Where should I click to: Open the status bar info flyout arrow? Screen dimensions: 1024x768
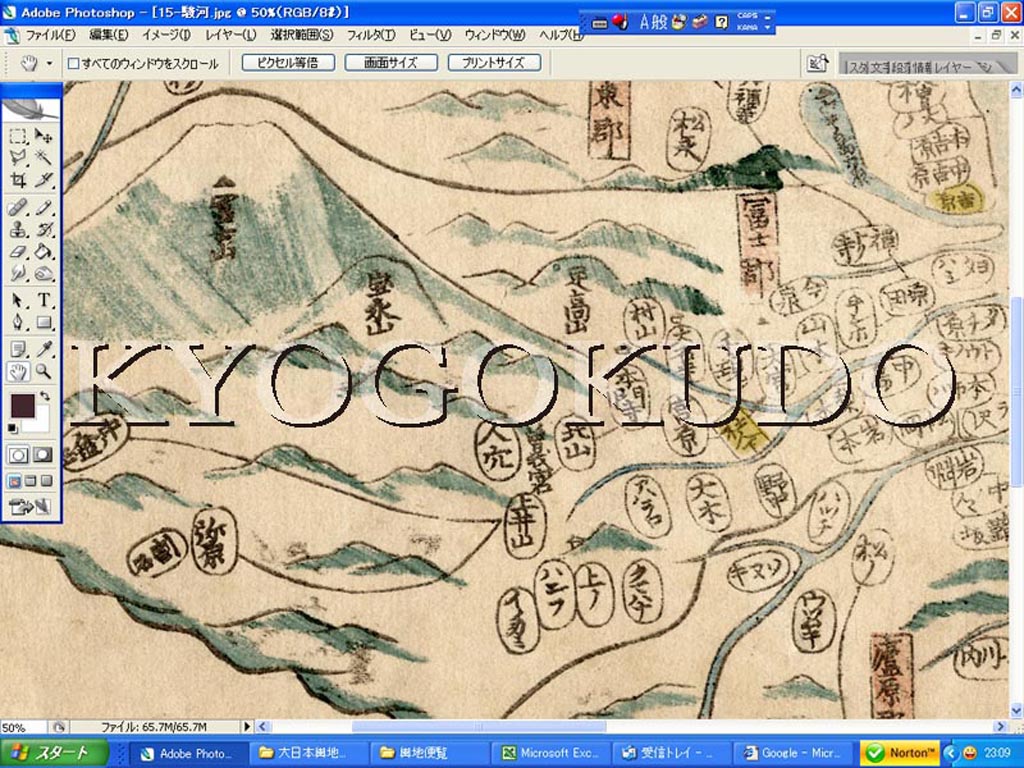point(247,726)
